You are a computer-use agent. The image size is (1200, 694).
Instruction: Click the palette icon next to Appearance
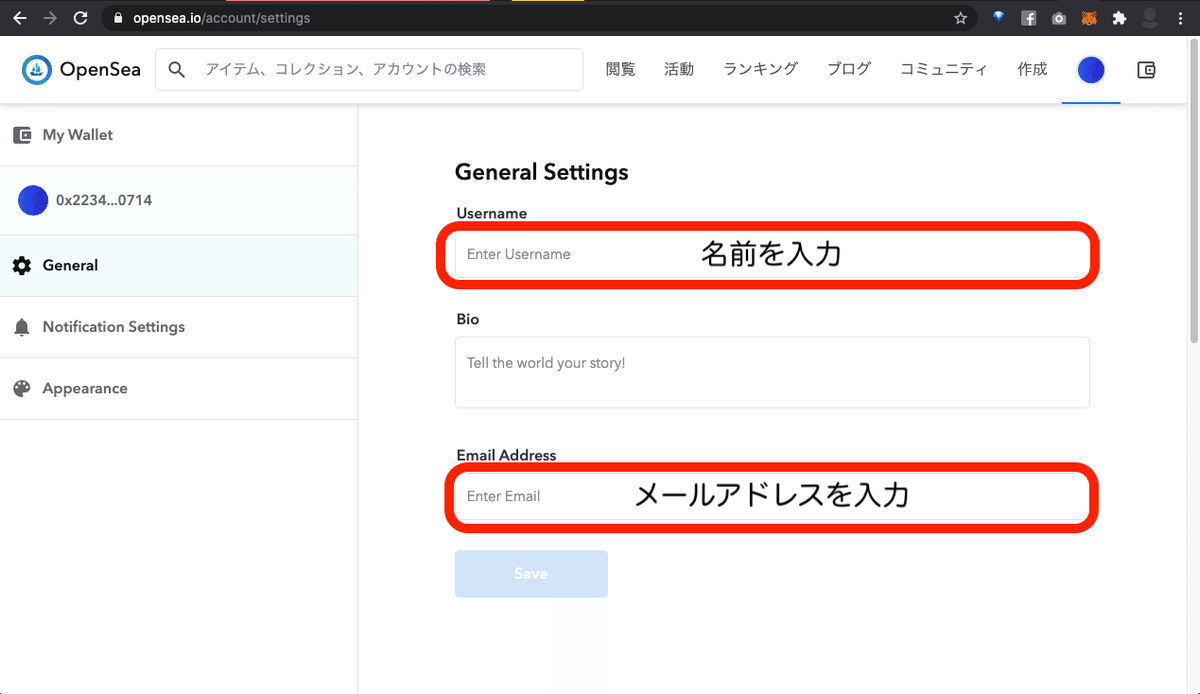click(x=22, y=388)
